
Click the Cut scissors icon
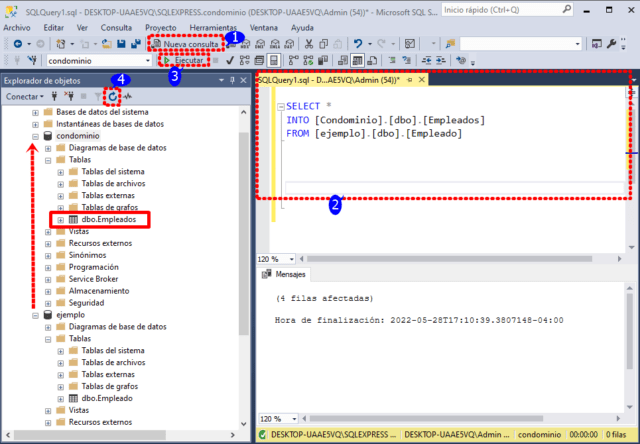(x=309, y=44)
